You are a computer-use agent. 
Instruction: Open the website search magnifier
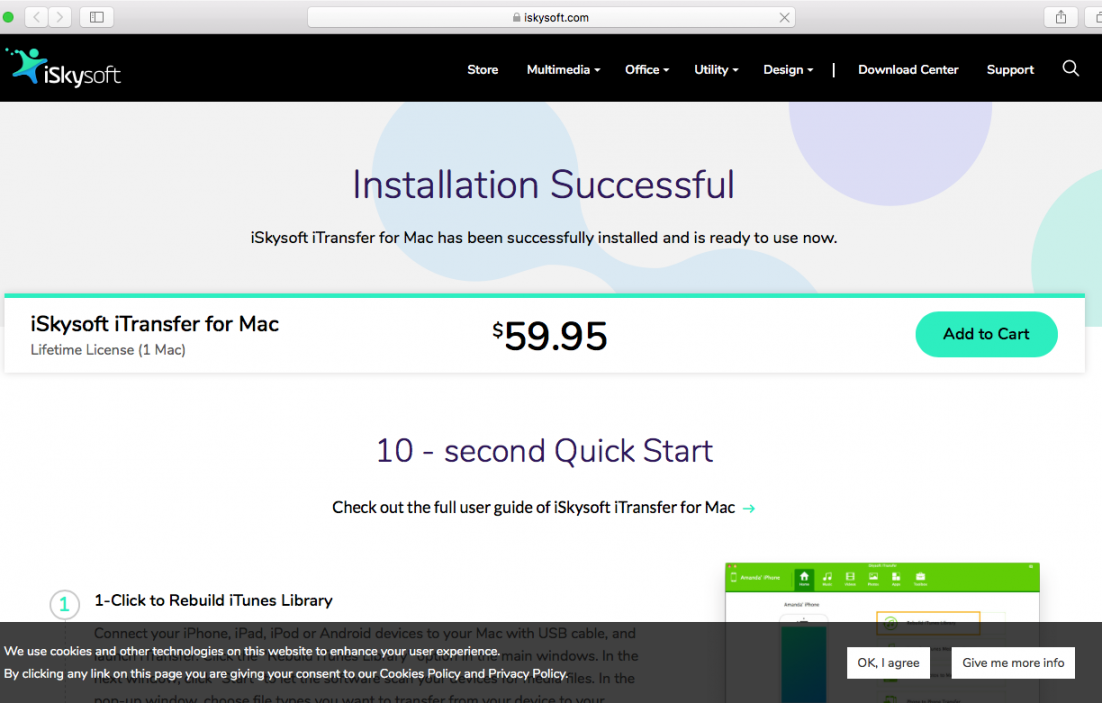click(1070, 68)
